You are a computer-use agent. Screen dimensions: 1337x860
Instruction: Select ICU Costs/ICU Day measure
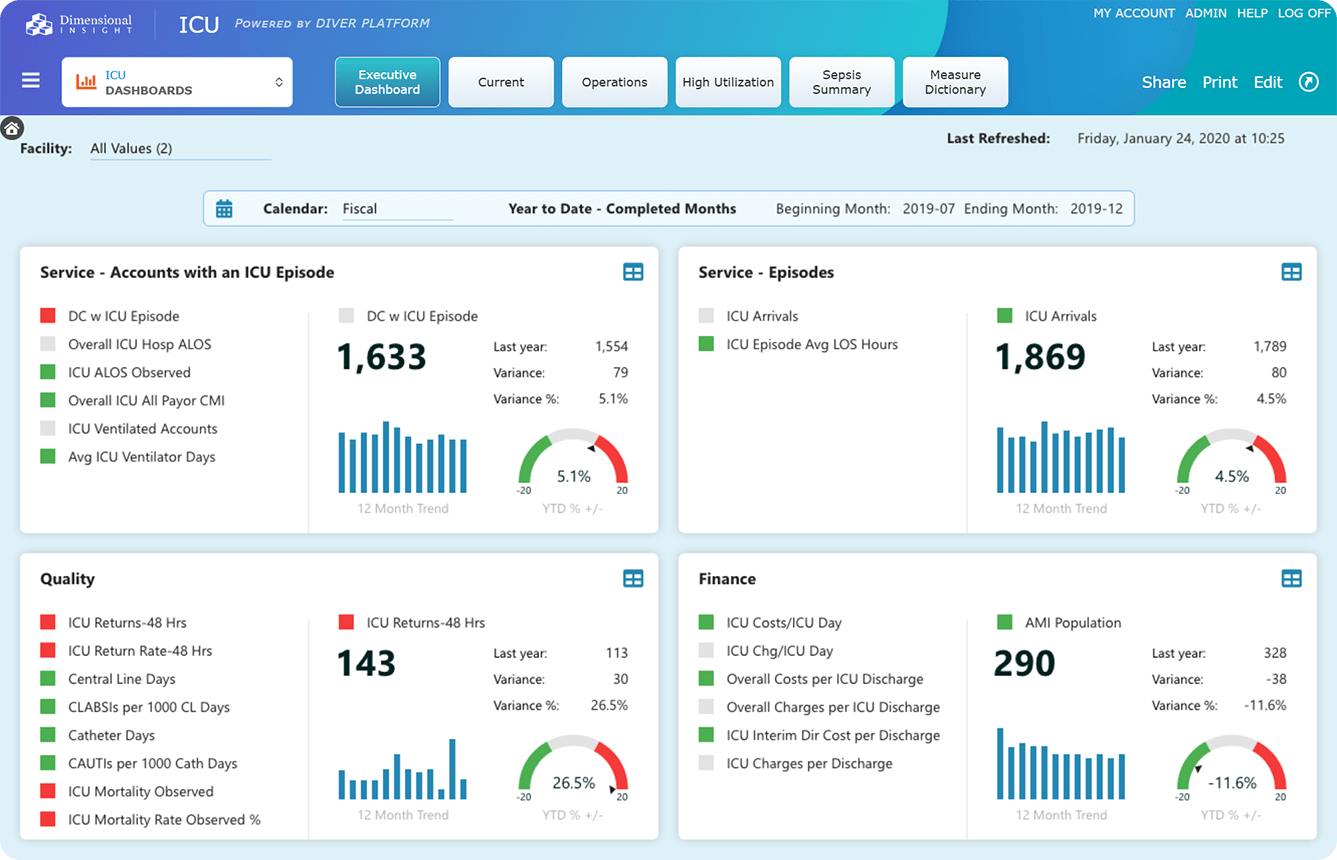point(783,622)
